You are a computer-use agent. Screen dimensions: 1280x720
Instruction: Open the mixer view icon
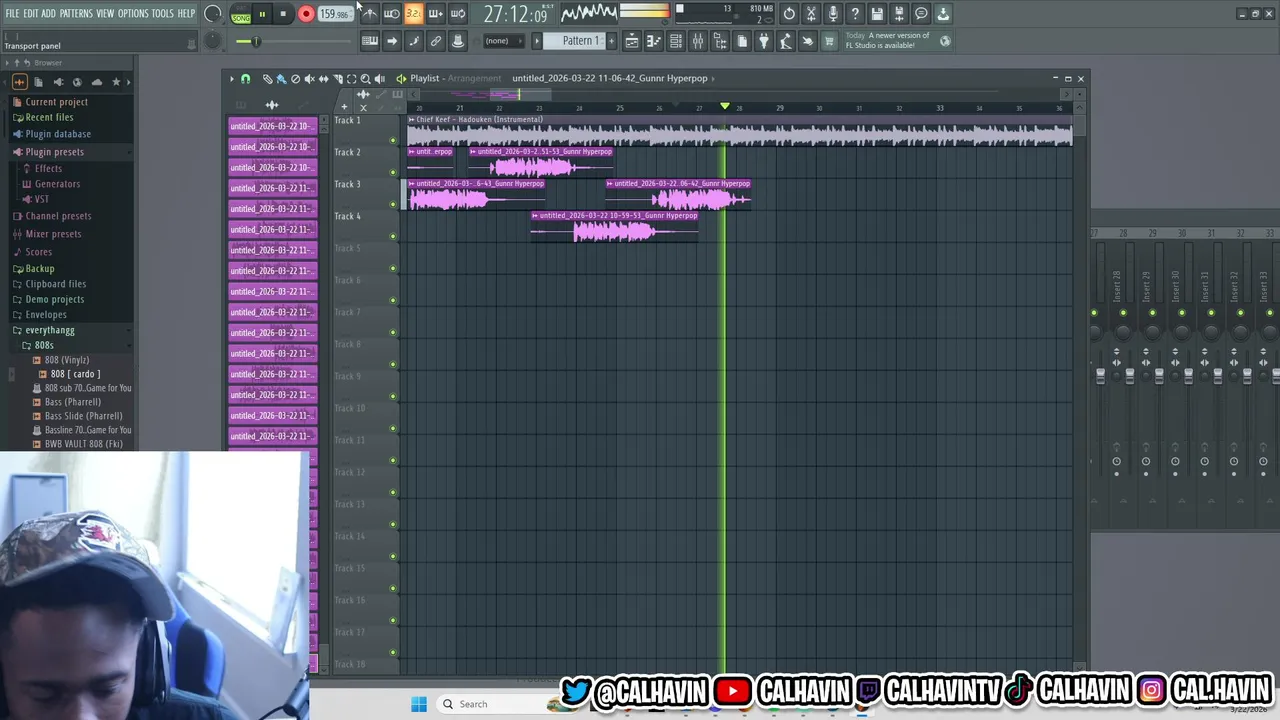tap(698, 41)
